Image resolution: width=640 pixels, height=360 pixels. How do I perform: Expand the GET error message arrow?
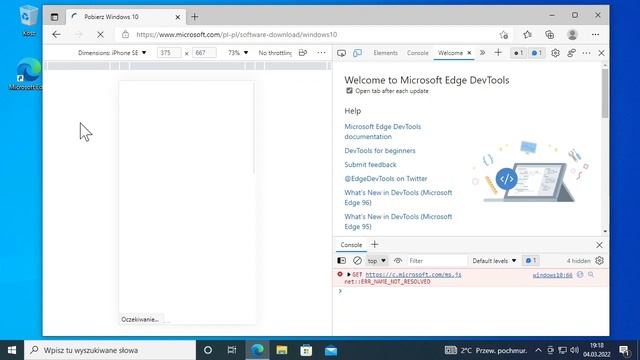[349, 274]
